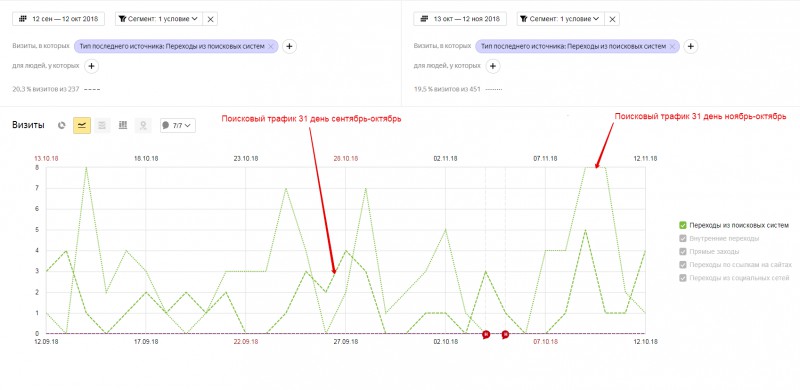
Task: Expand the Сегмент dropdown beside 13 окт range
Action: click(560, 19)
